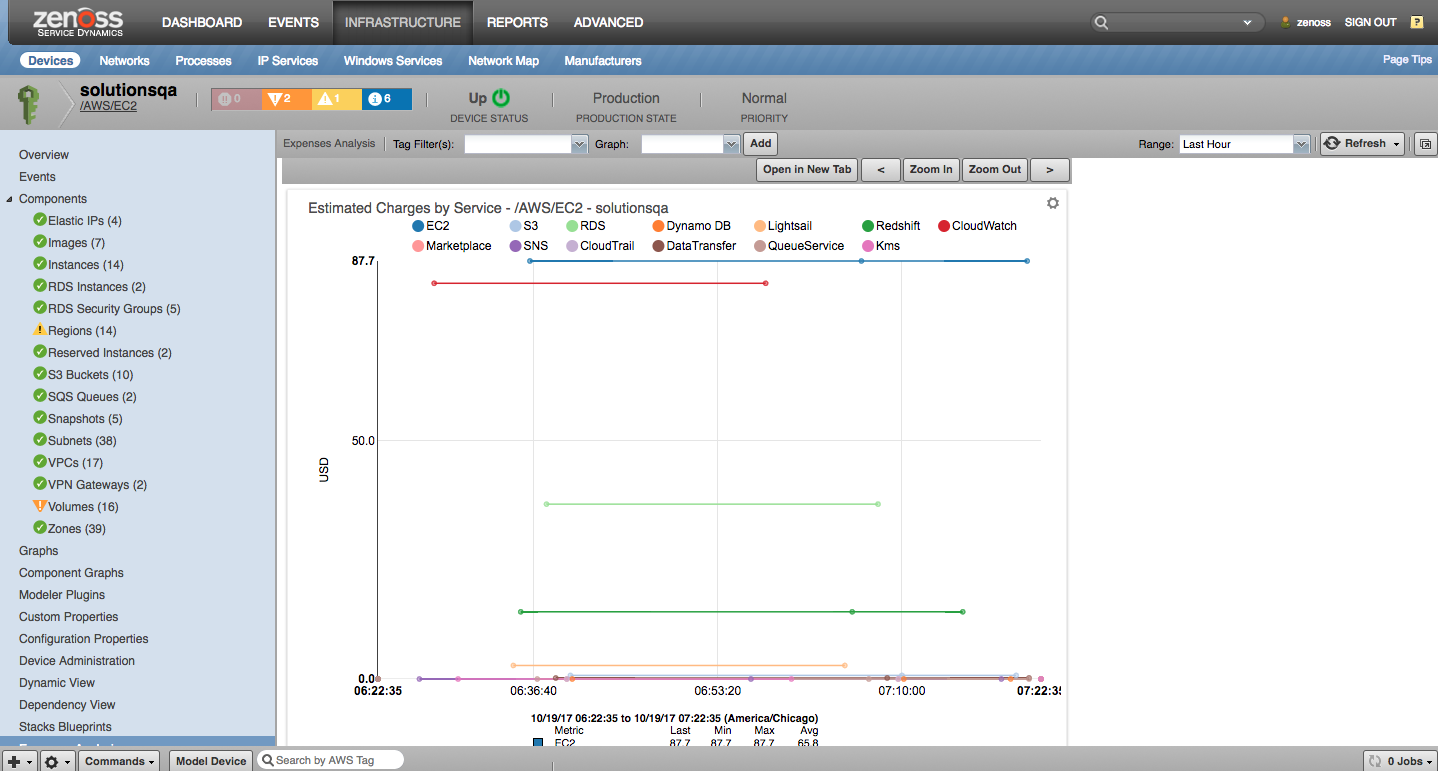Open warning events severity badge showing 1
This screenshot has width=1438, height=771.
point(336,99)
